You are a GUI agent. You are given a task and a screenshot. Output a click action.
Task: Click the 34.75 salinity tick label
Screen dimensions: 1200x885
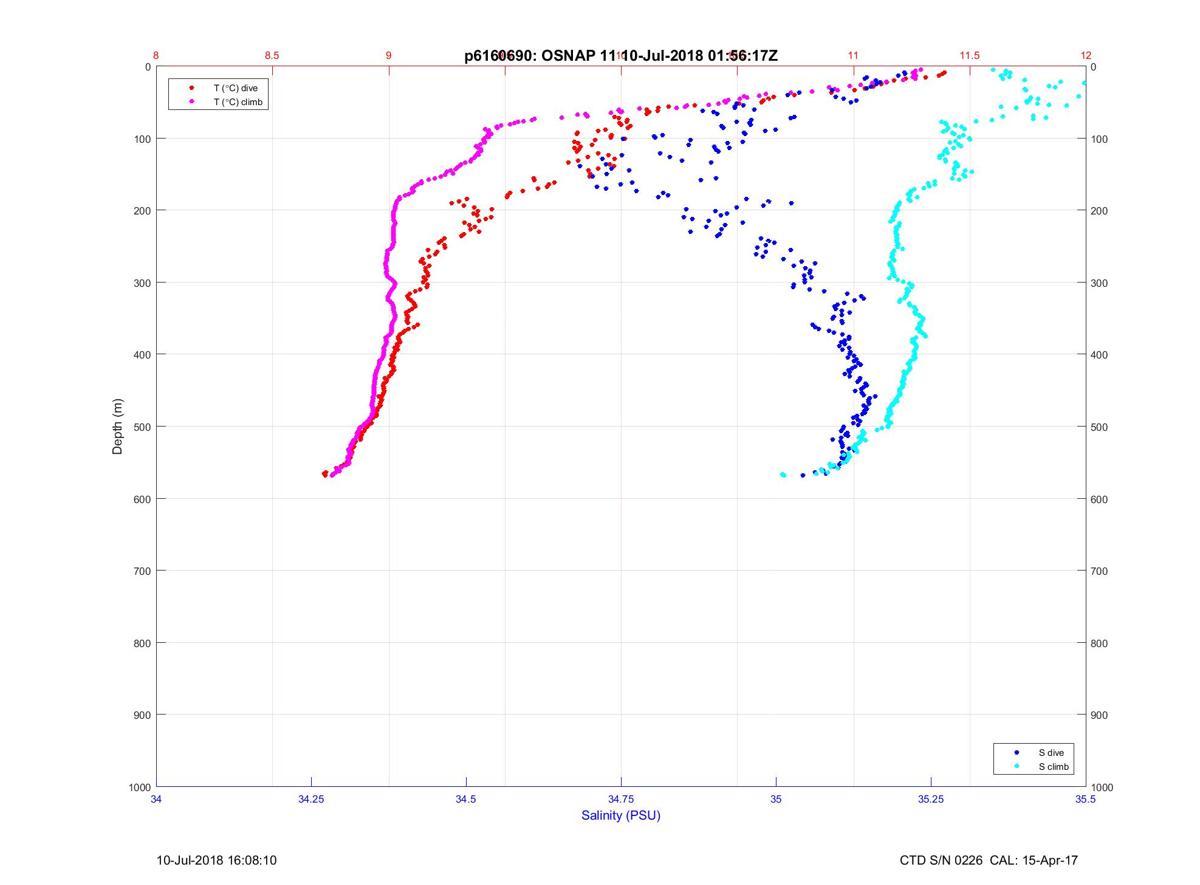pyautogui.click(x=621, y=799)
